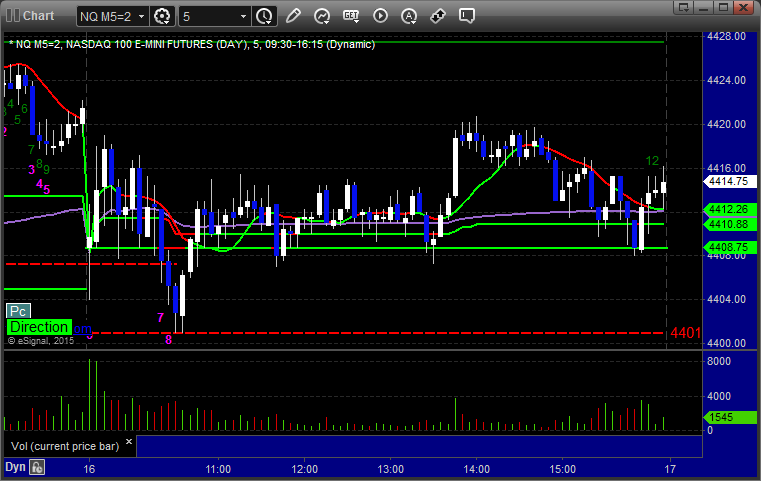Click the Dyn label in bottom bar
This screenshot has height=481, width=761.
click(x=15, y=467)
